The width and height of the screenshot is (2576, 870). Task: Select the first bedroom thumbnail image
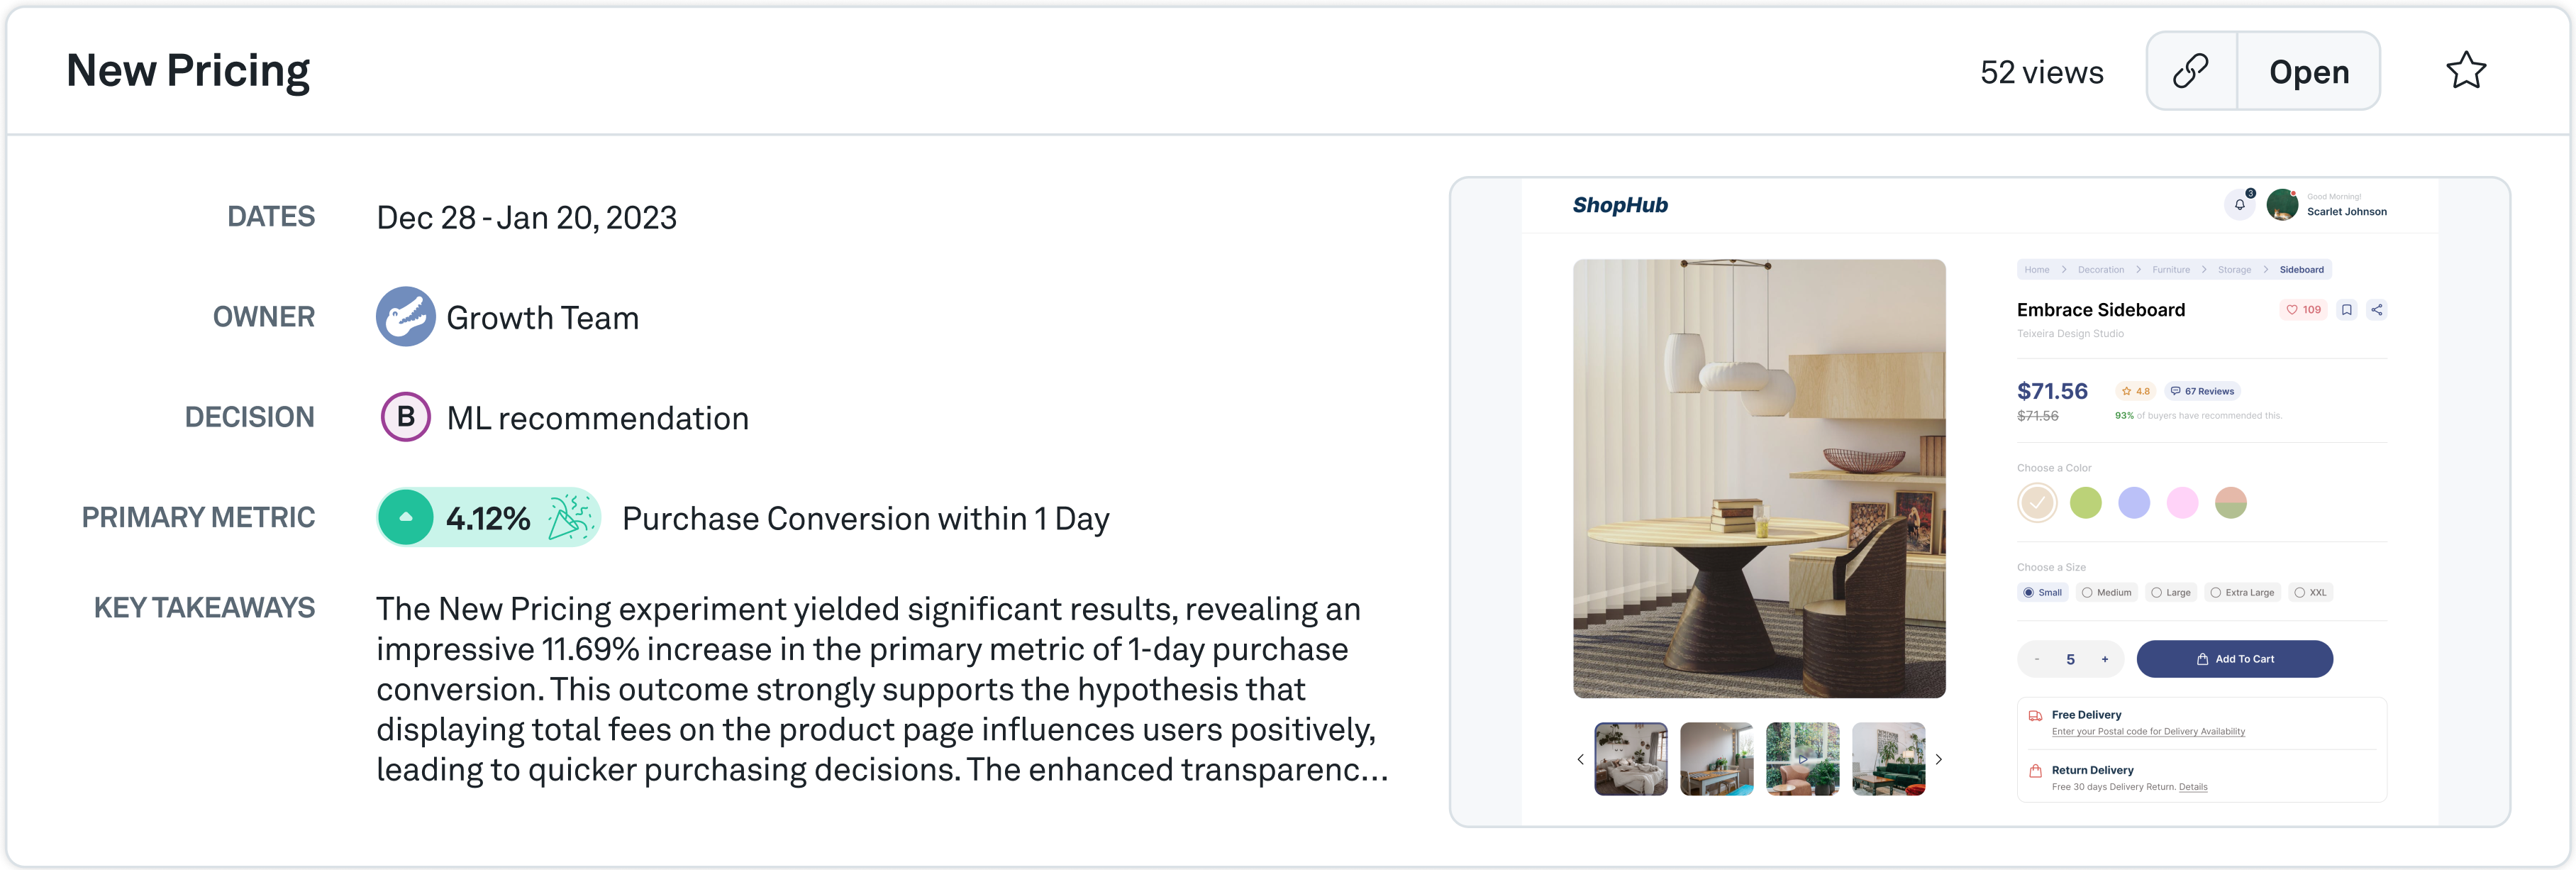coord(1630,759)
